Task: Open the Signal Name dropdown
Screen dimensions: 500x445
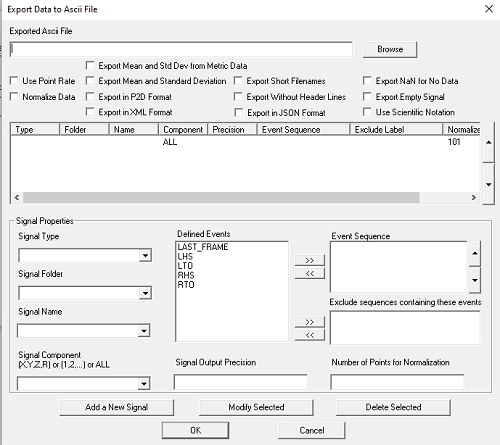Action: pos(144,331)
